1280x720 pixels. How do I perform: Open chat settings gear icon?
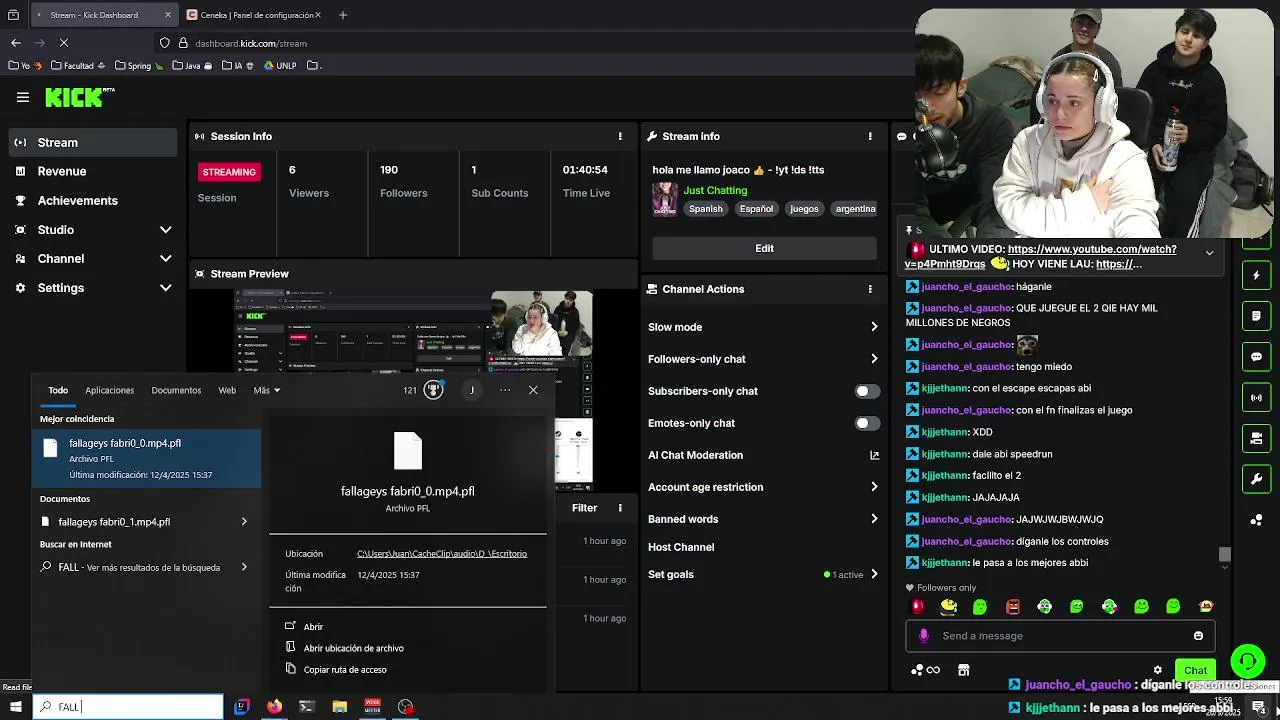coord(1158,670)
